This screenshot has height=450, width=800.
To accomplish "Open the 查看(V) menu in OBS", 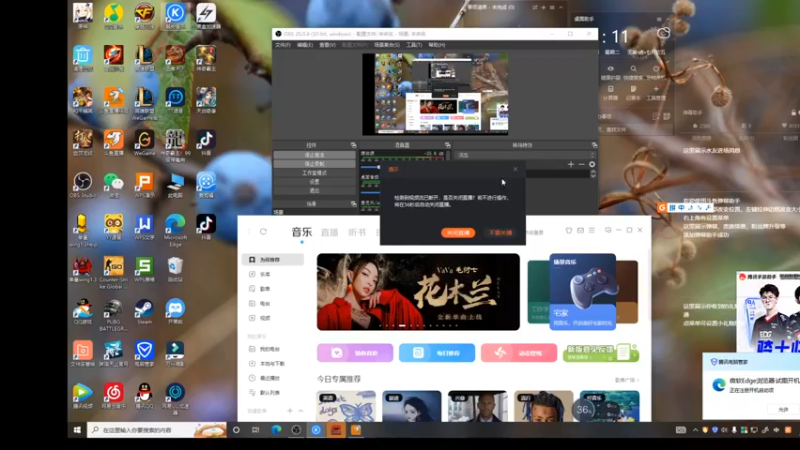I will point(327,45).
